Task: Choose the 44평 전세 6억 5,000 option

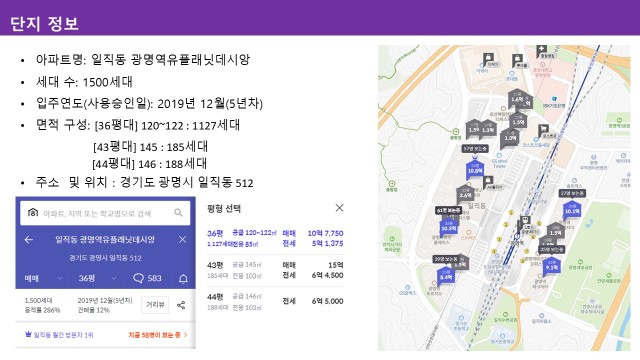Action: coord(275,302)
